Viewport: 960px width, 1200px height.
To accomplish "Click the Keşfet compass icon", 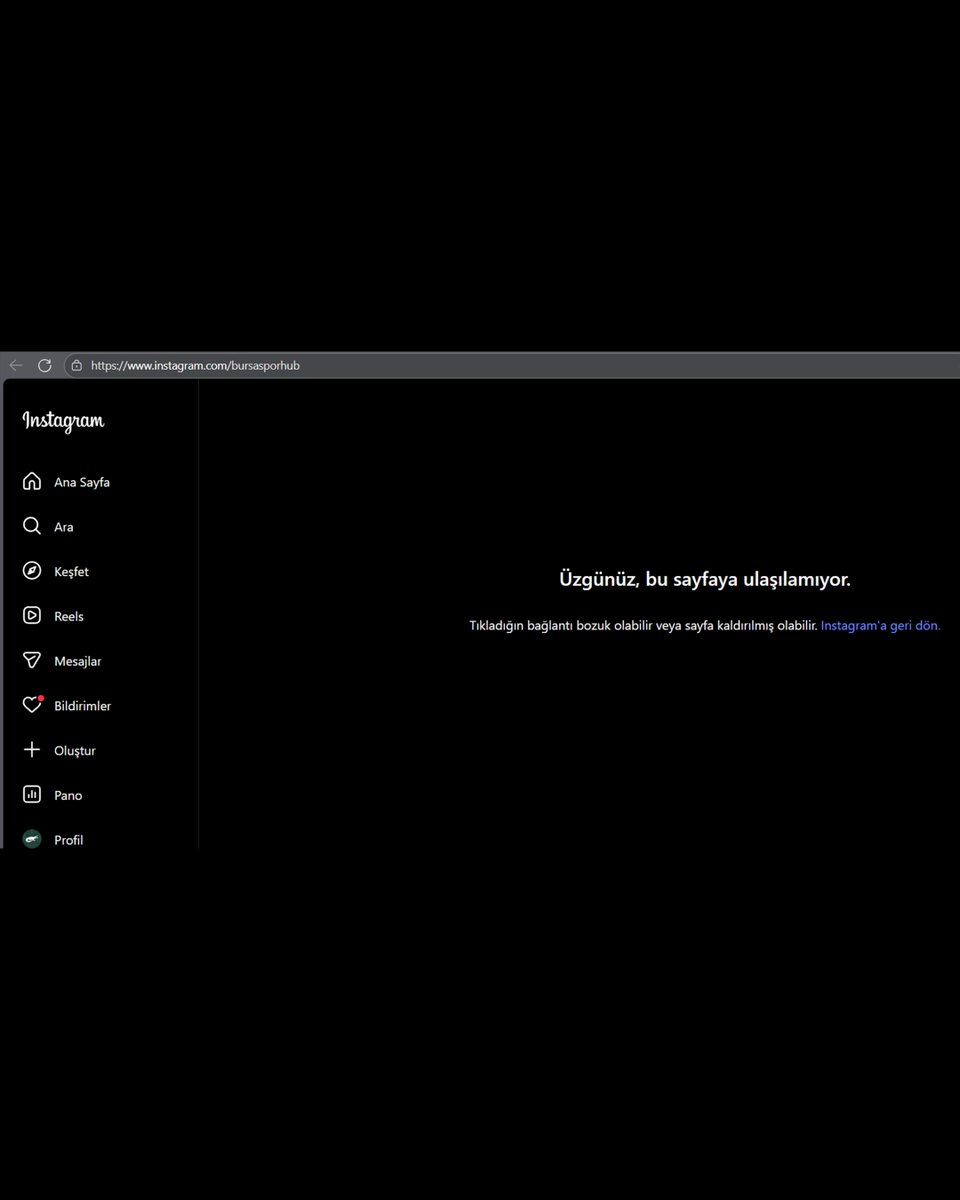I will coord(32,571).
